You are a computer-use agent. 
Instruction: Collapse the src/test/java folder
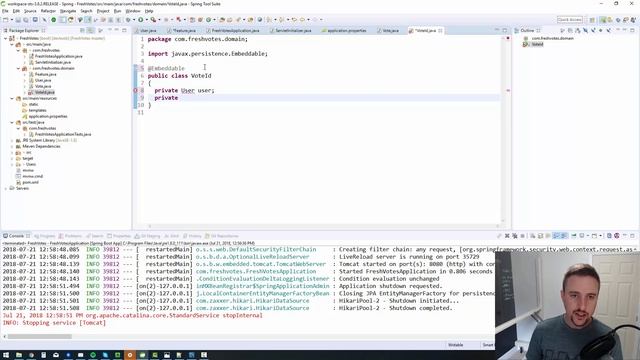pos(12,122)
